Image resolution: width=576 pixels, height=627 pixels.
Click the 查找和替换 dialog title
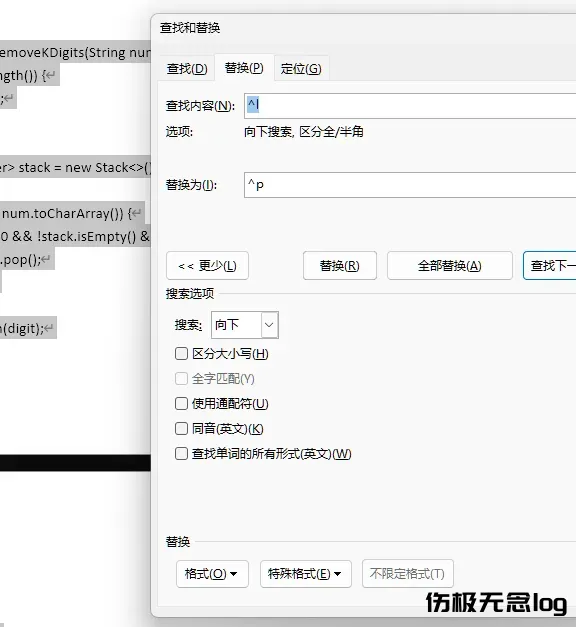[x=190, y=28]
